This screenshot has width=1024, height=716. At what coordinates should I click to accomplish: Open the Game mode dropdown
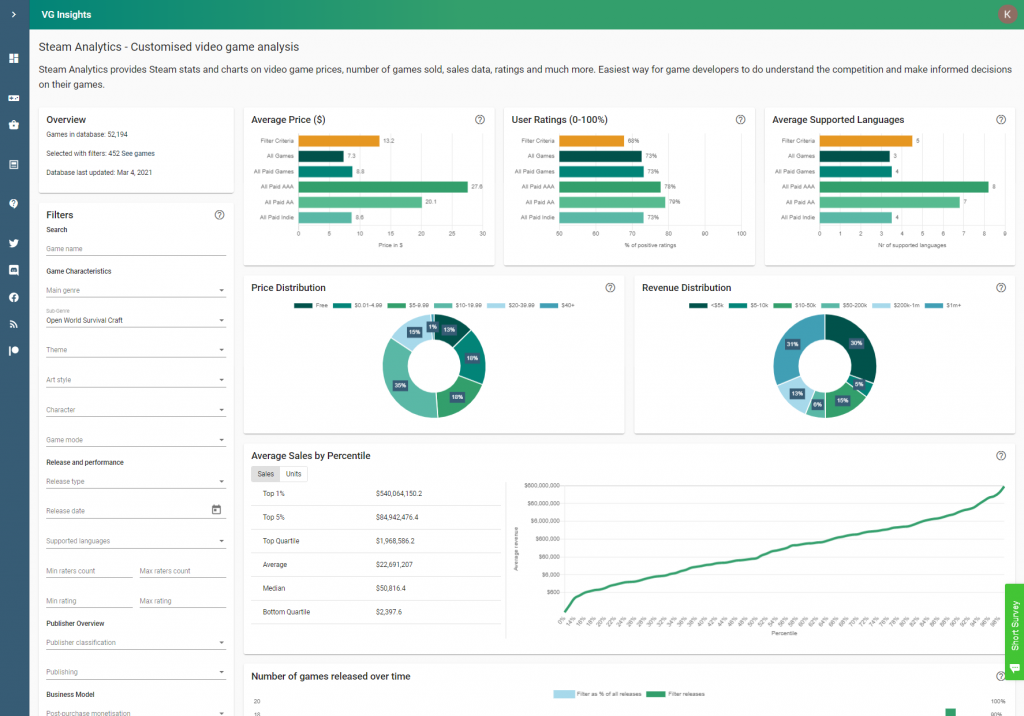[x=136, y=440]
